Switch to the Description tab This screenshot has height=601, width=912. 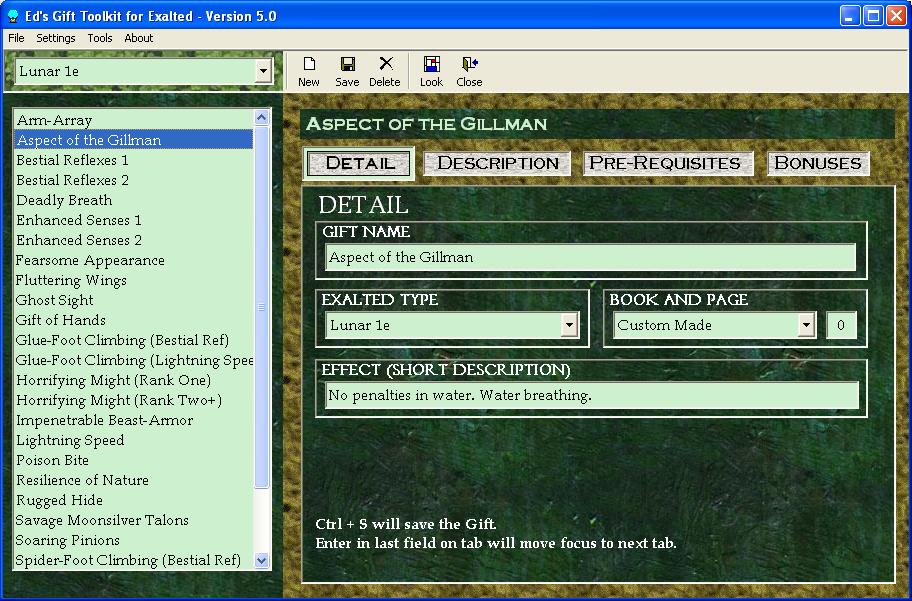(x=497, y=163)
